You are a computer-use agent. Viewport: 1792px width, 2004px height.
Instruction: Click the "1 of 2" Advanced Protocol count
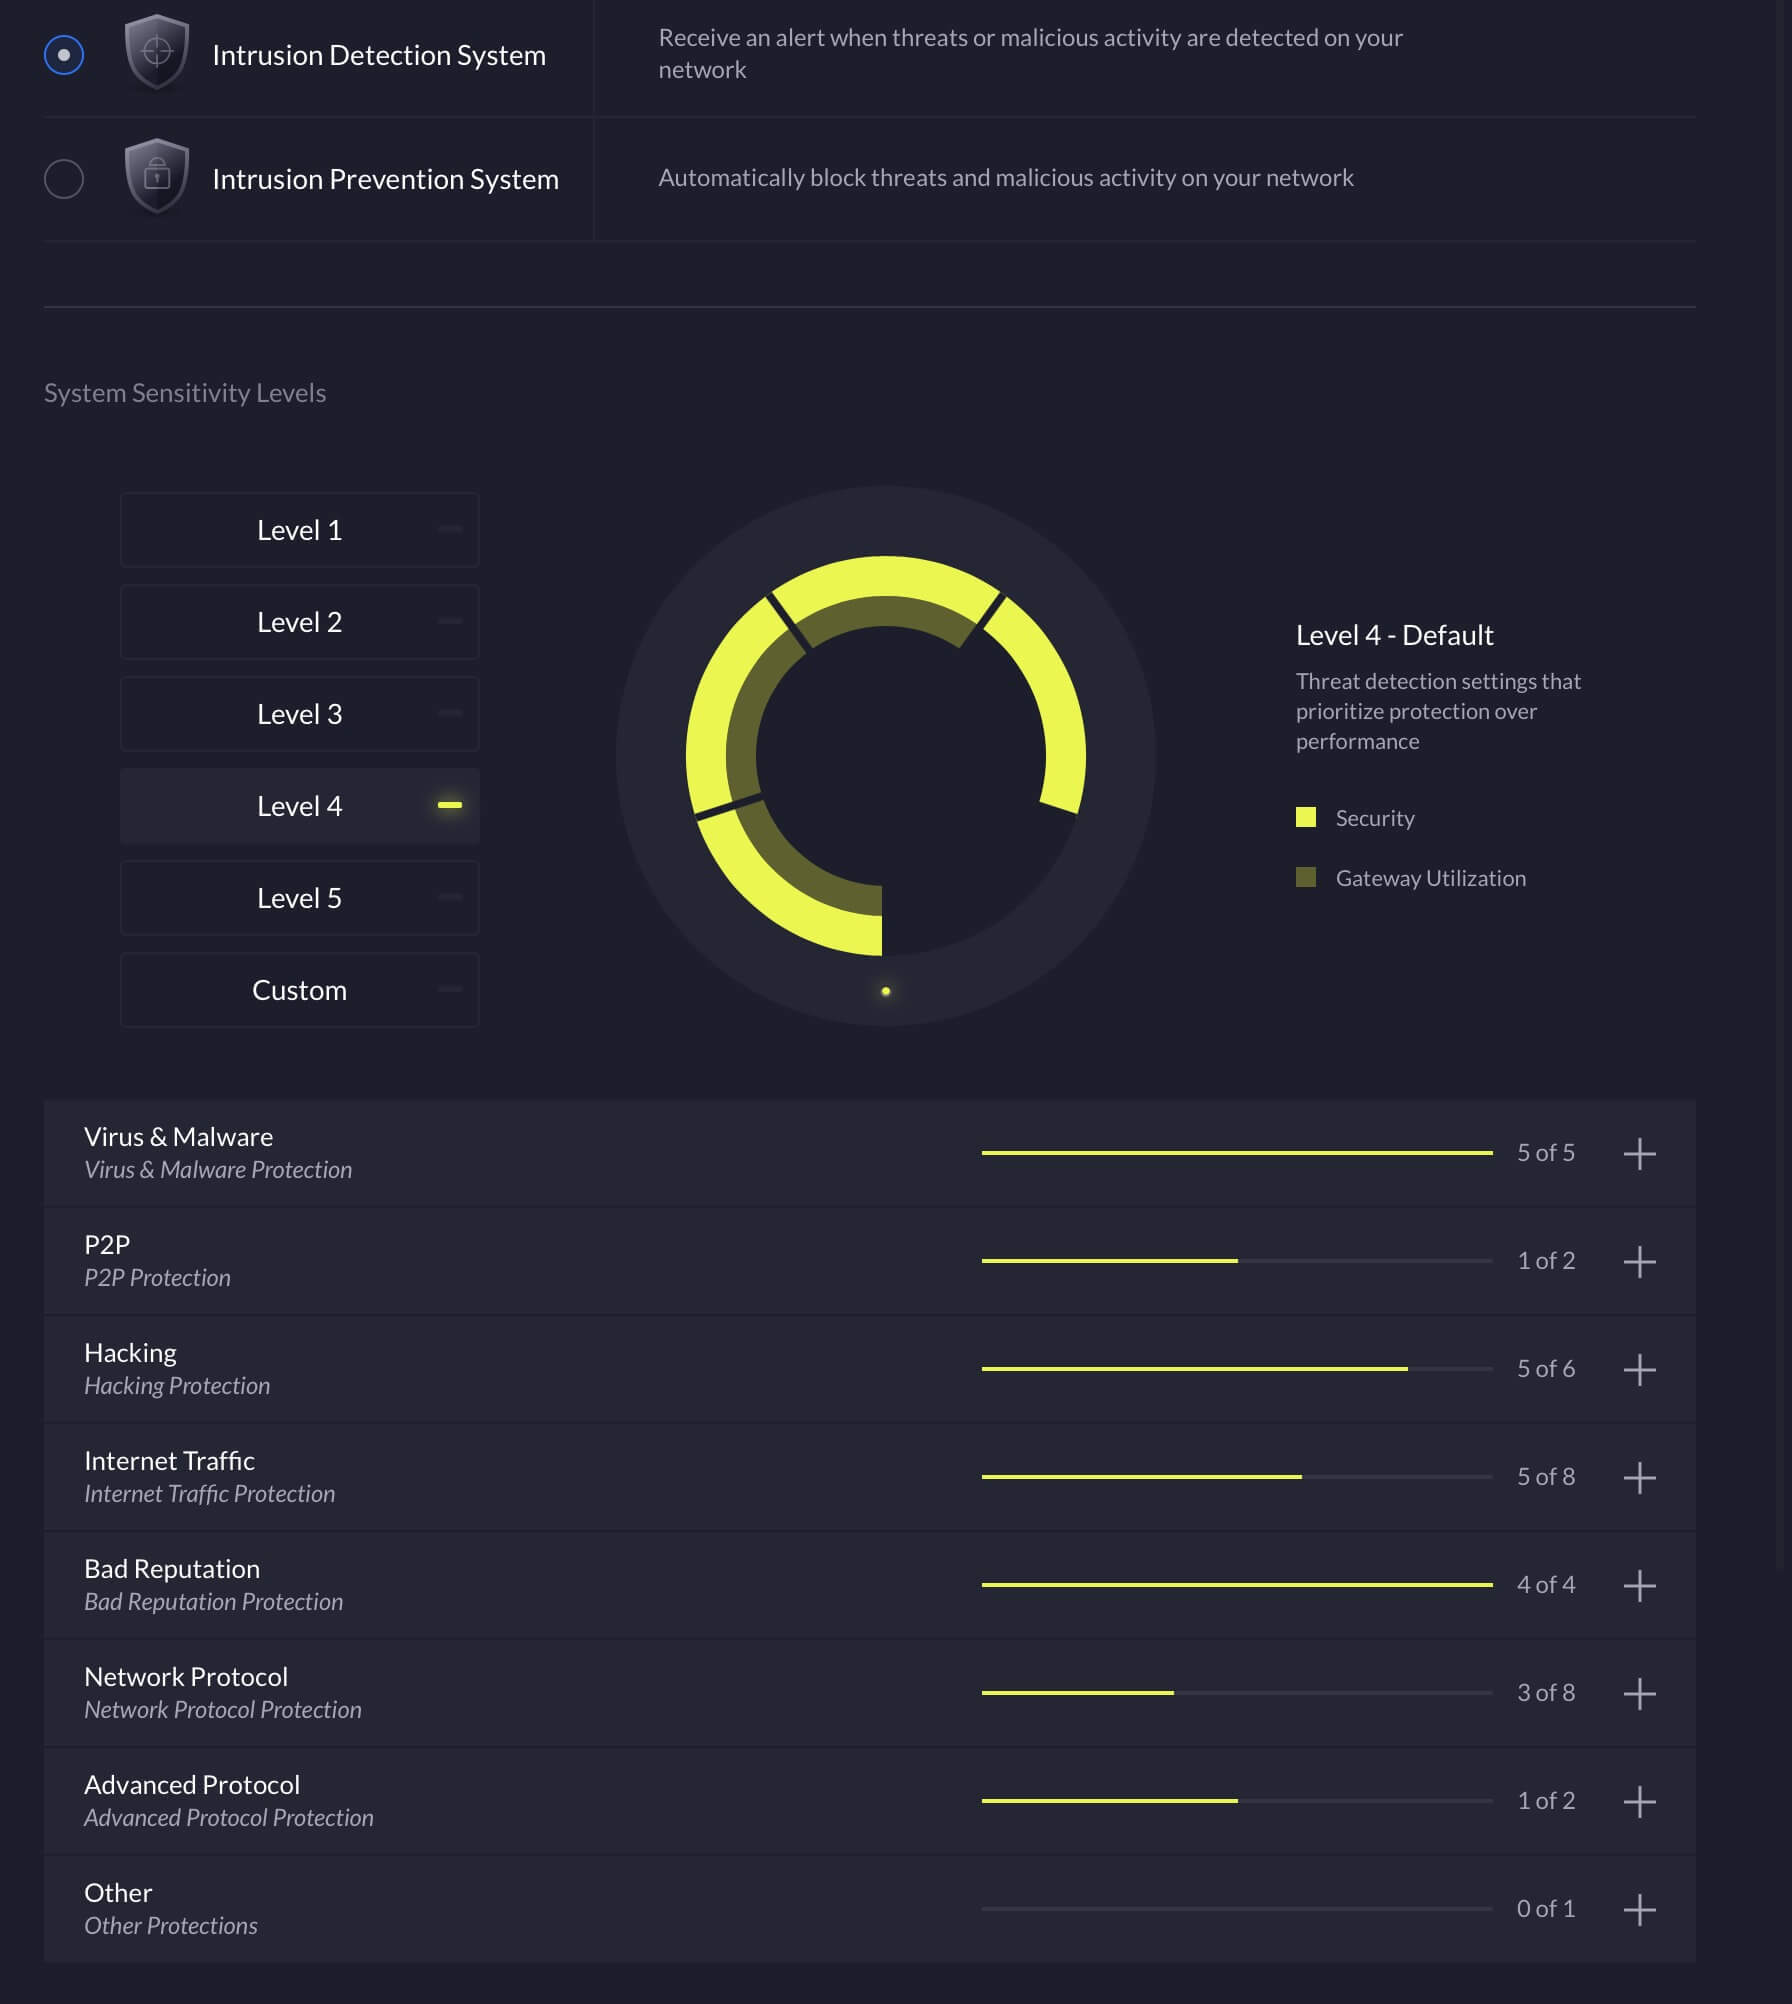coord(1546,1801)
